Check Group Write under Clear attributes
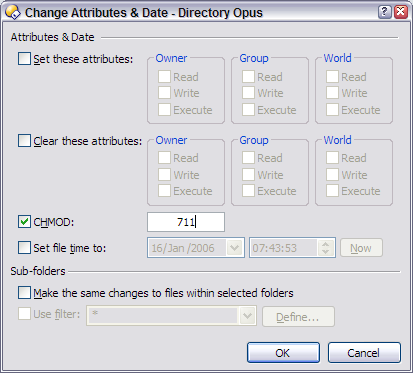The height and width of the screenshot is (373, 413). point(248,174)
